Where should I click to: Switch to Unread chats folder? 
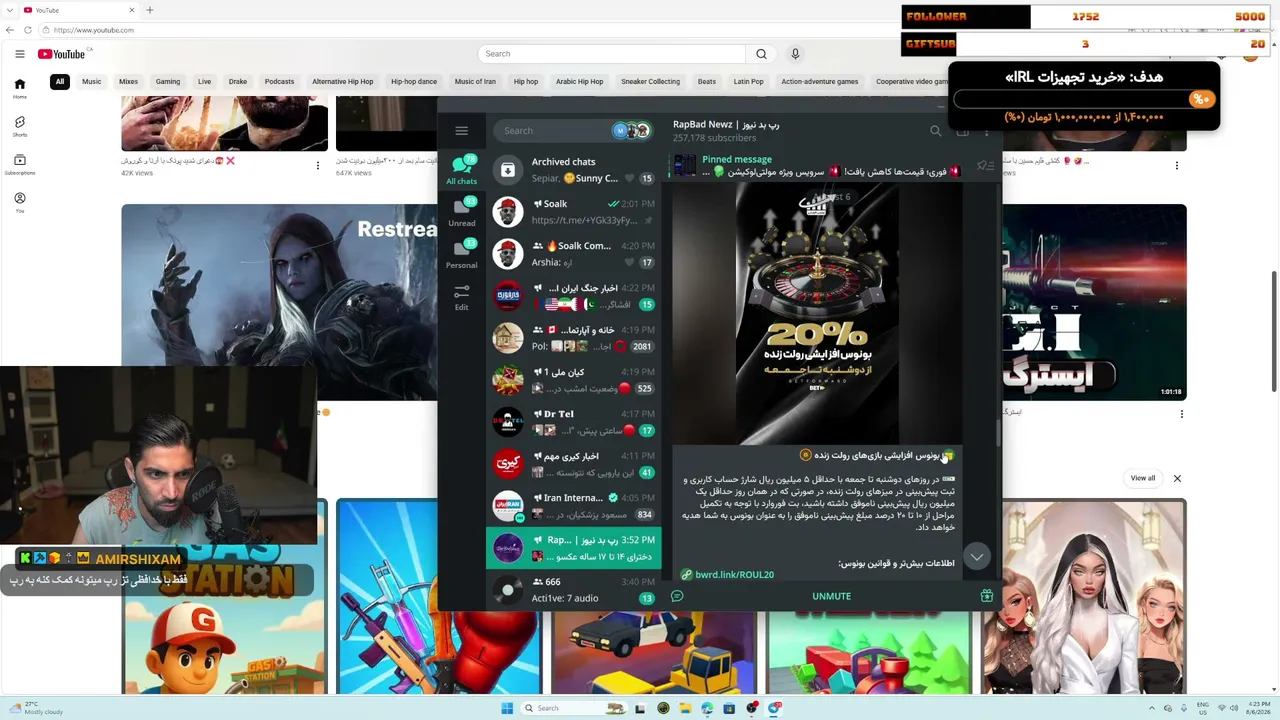(462, 213)
